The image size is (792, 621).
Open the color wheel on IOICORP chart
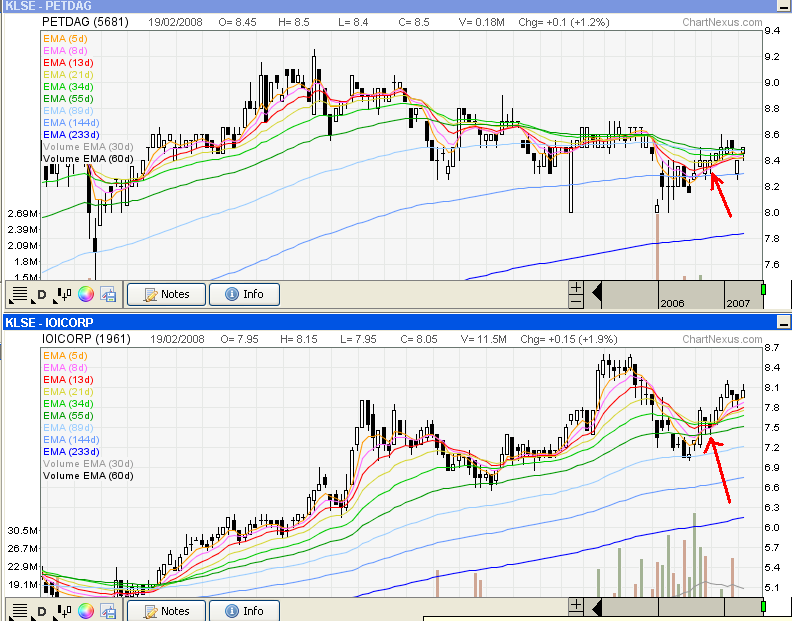[x=86, y=610]
